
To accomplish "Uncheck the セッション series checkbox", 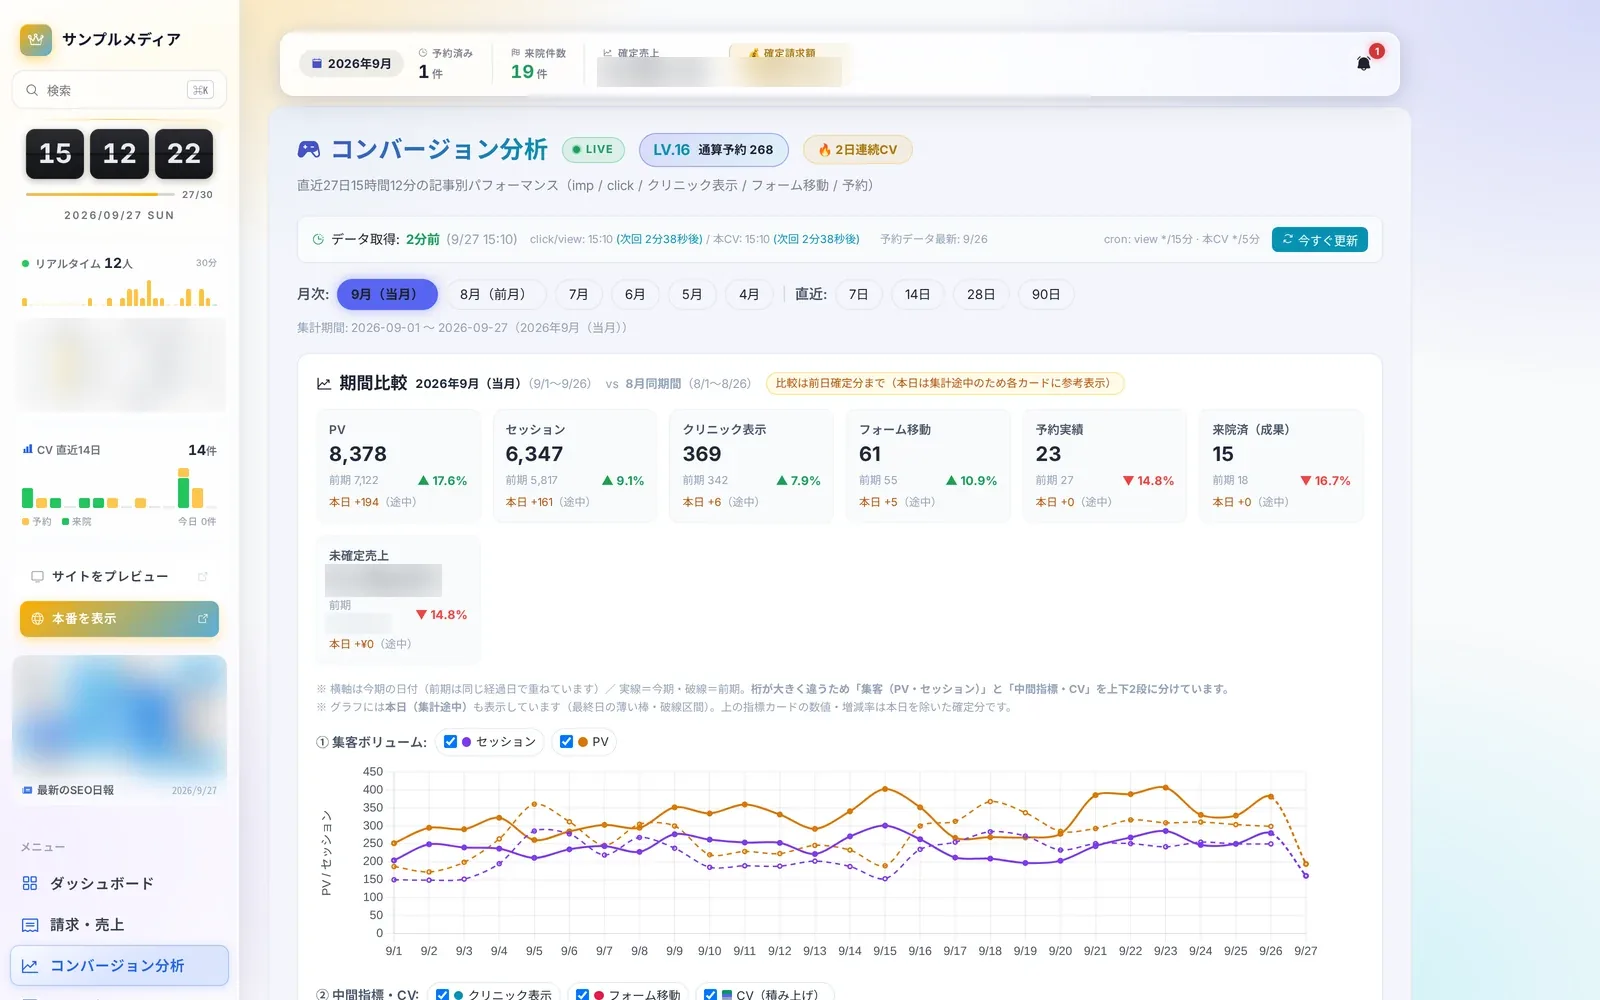I will (450, 742).
